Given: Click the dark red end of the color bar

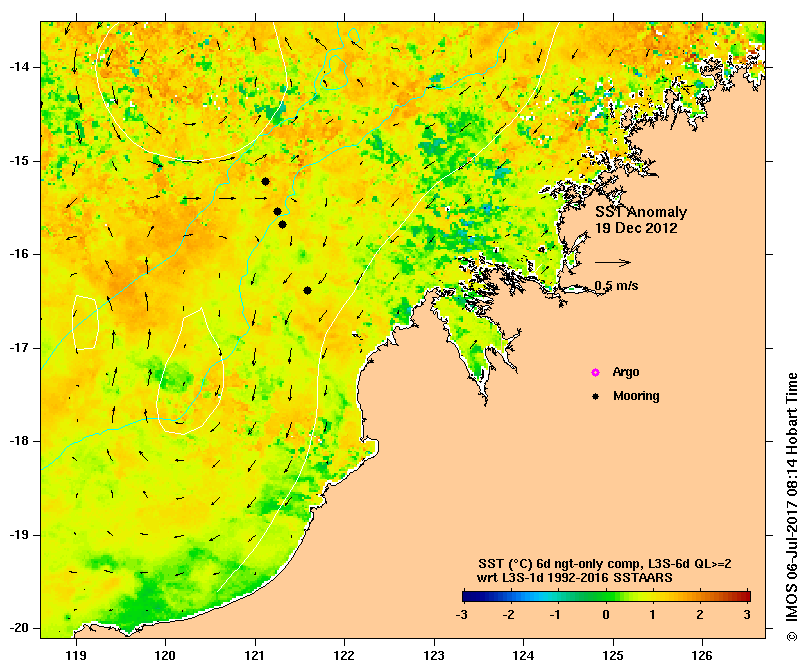Looking at the screenshot, I should click(x=746, y=597).
